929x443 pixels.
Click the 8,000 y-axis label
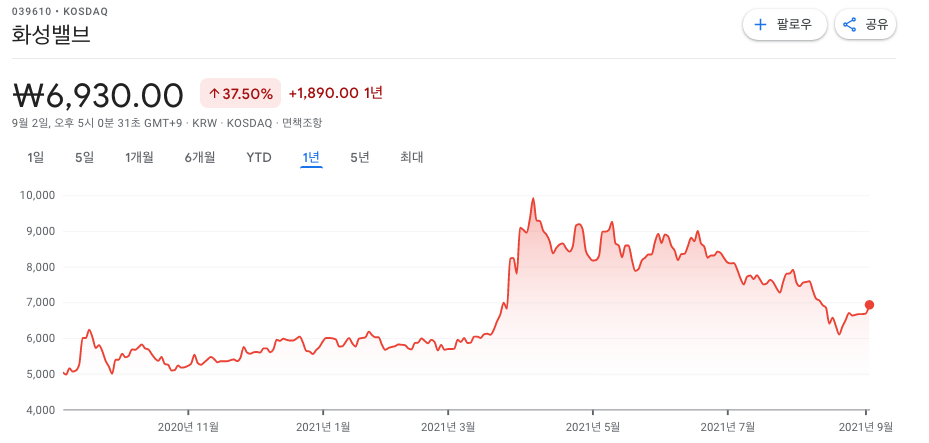click(x=40, y=267)
